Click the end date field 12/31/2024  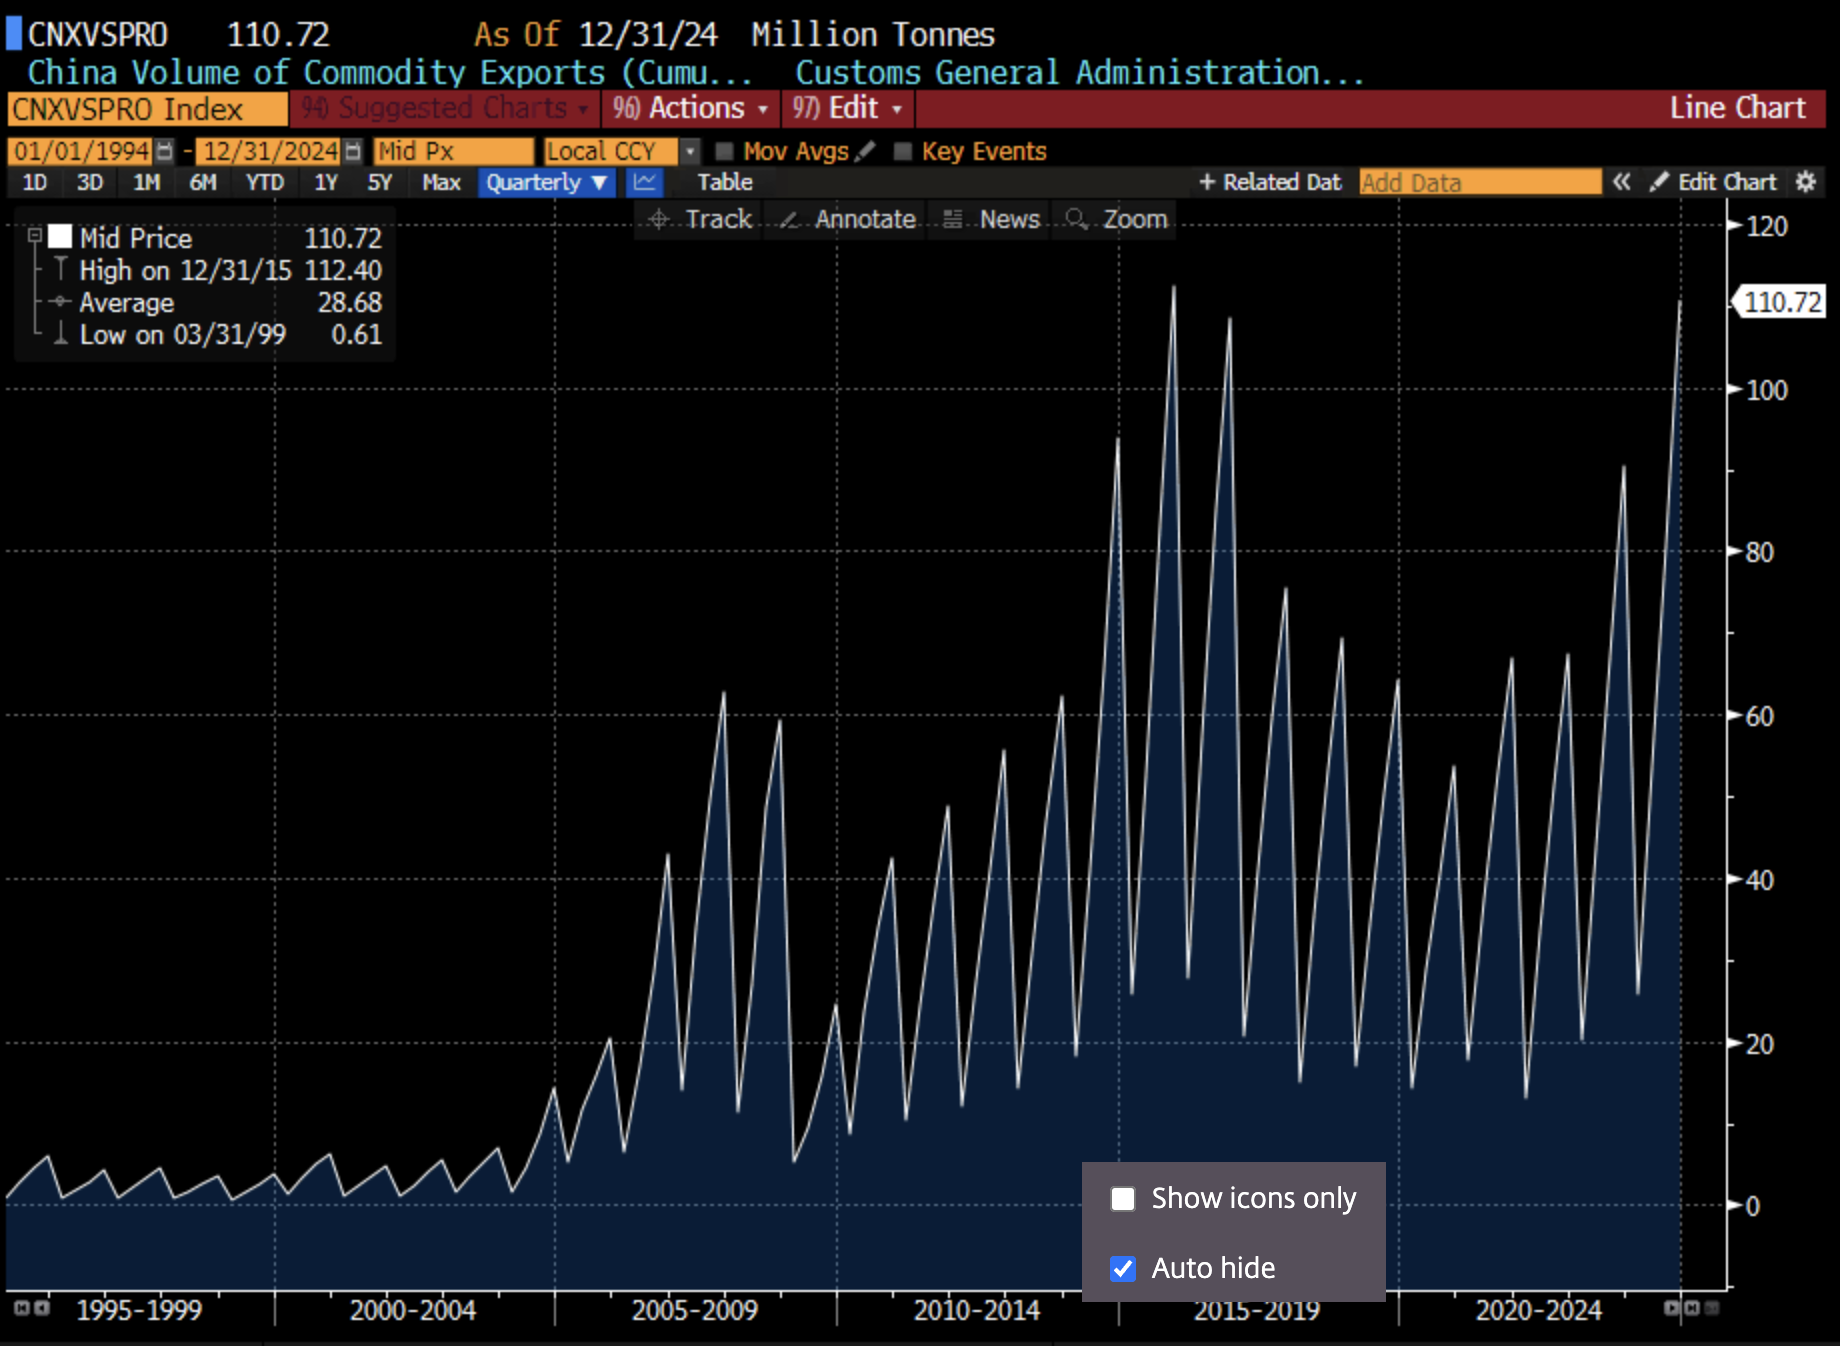269,151
